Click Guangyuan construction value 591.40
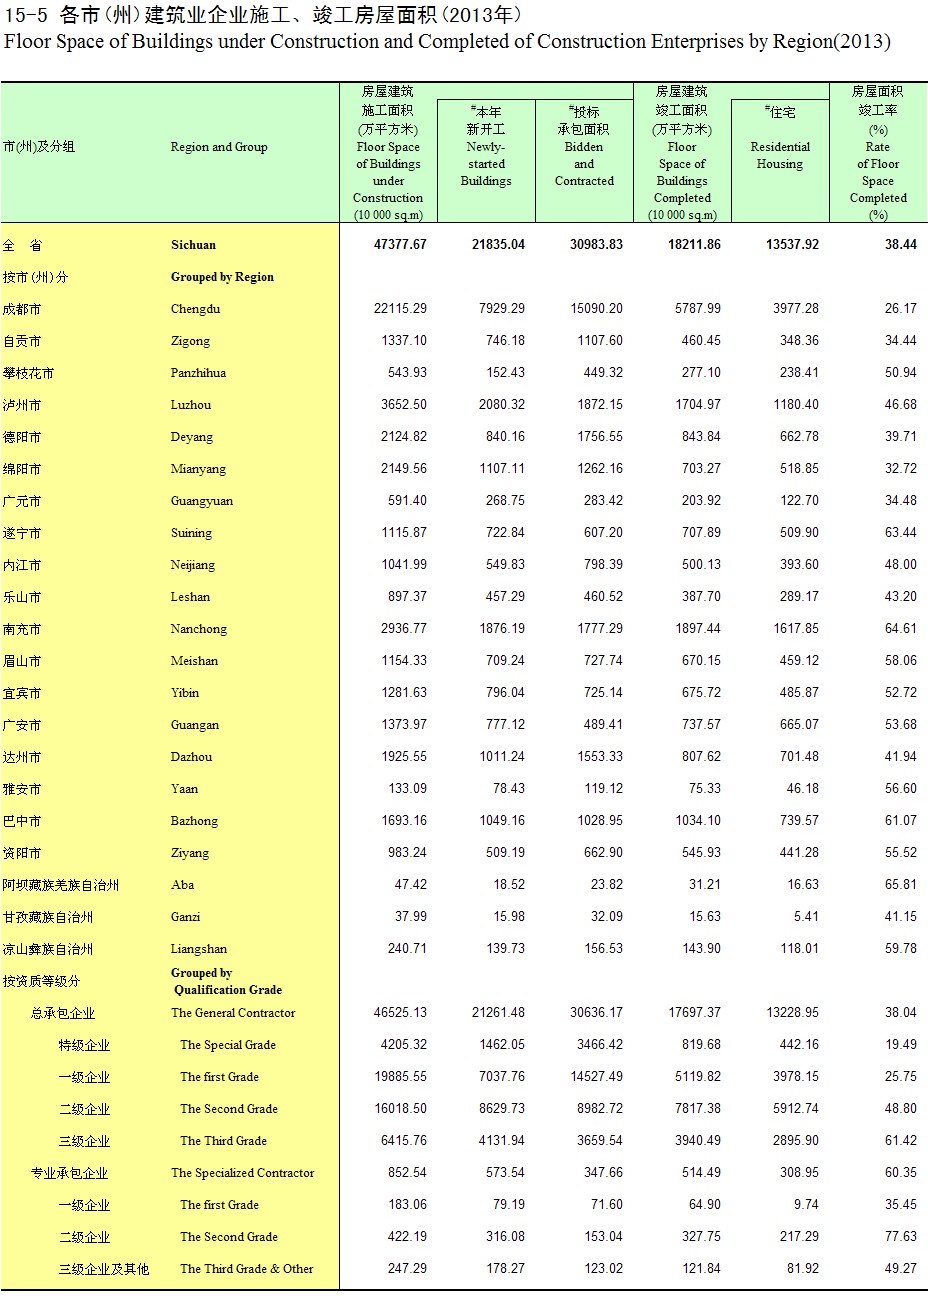This screenshot has width=928, height=1306. point(407,501)
